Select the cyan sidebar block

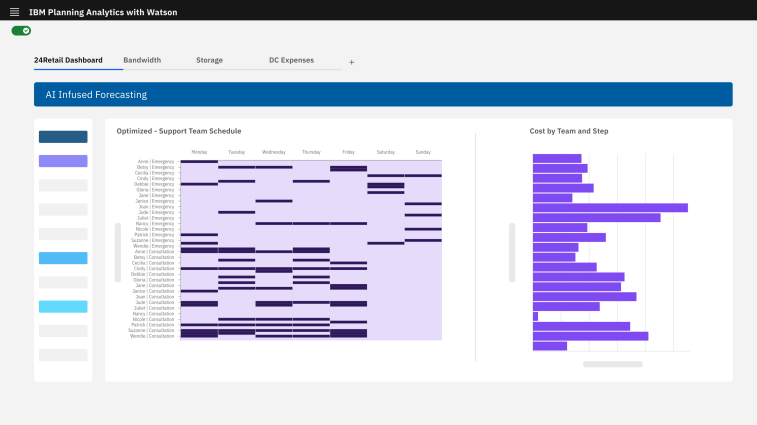[x=63, y=306]
